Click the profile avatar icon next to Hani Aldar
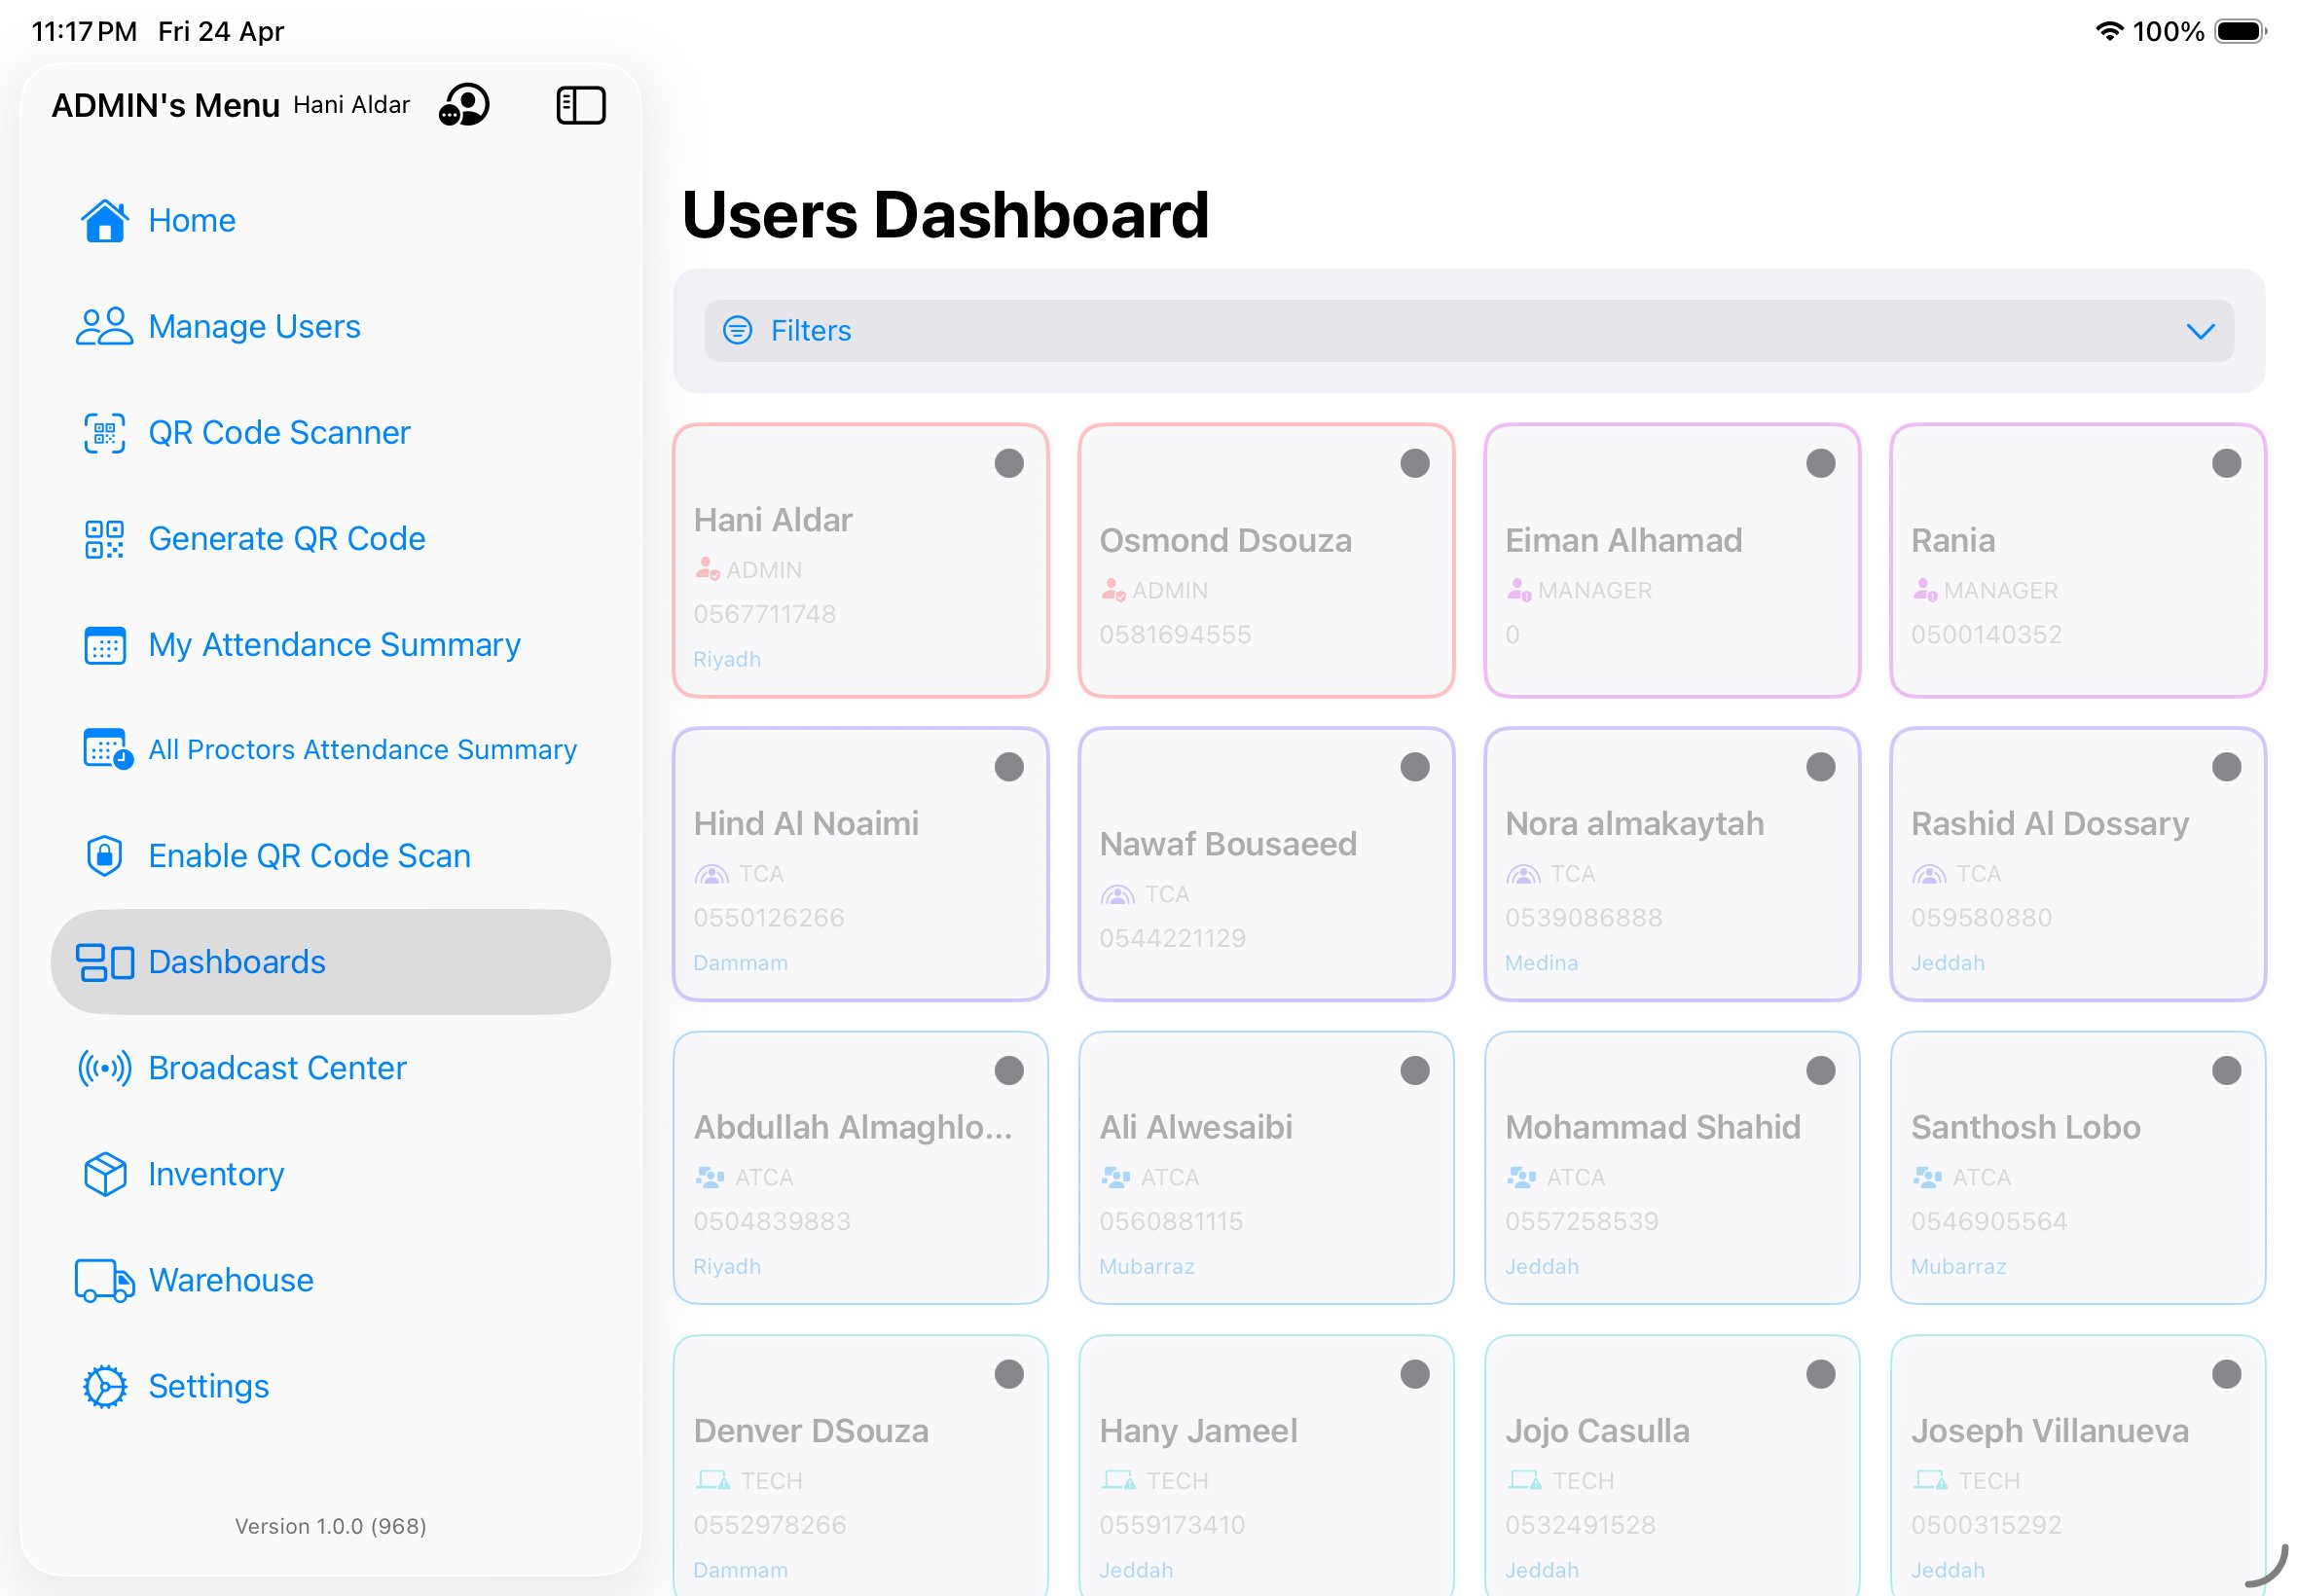 click(464, 104)
